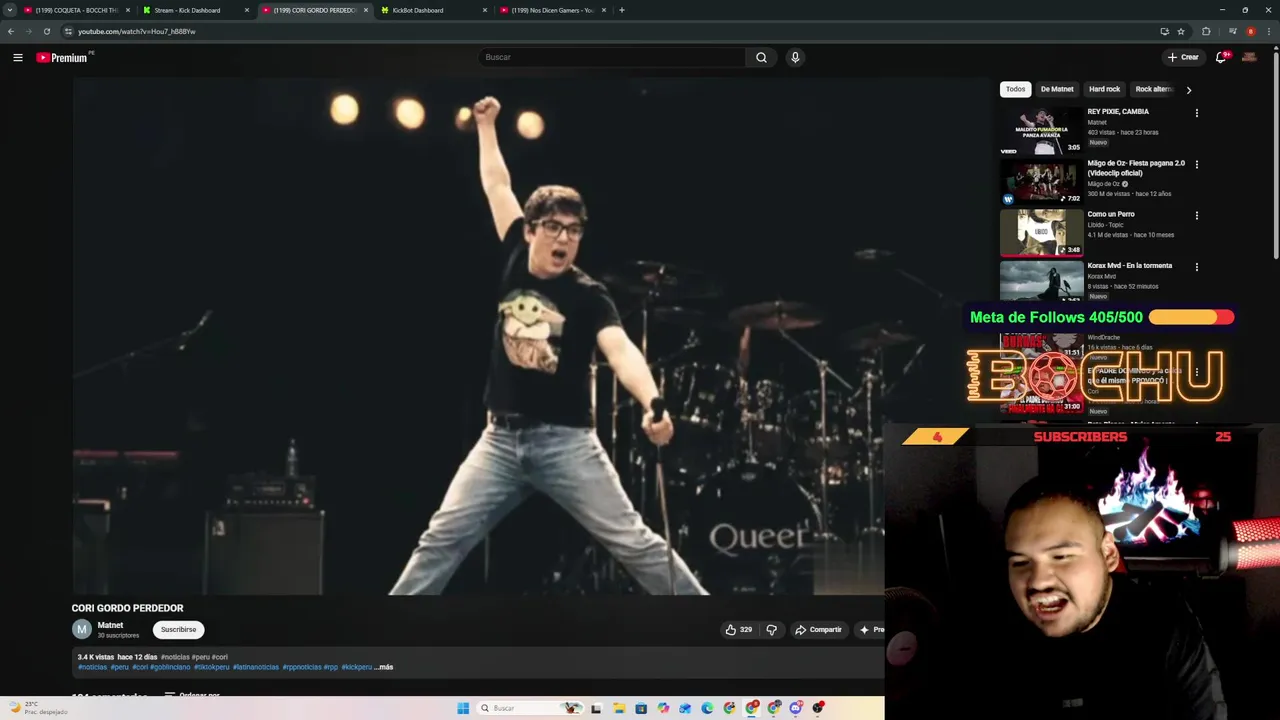Open the Chrome extensions puzzle icon

point(1206,31)
